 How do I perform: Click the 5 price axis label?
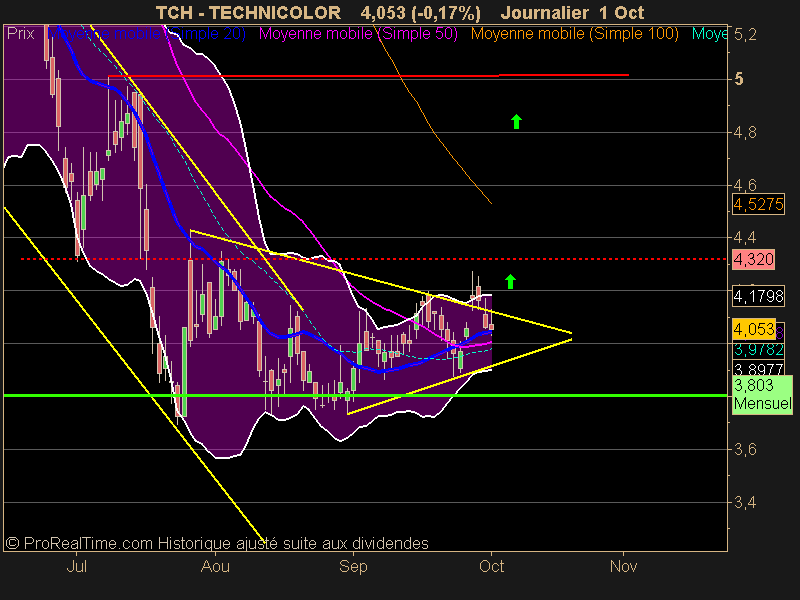pos(739,79)
